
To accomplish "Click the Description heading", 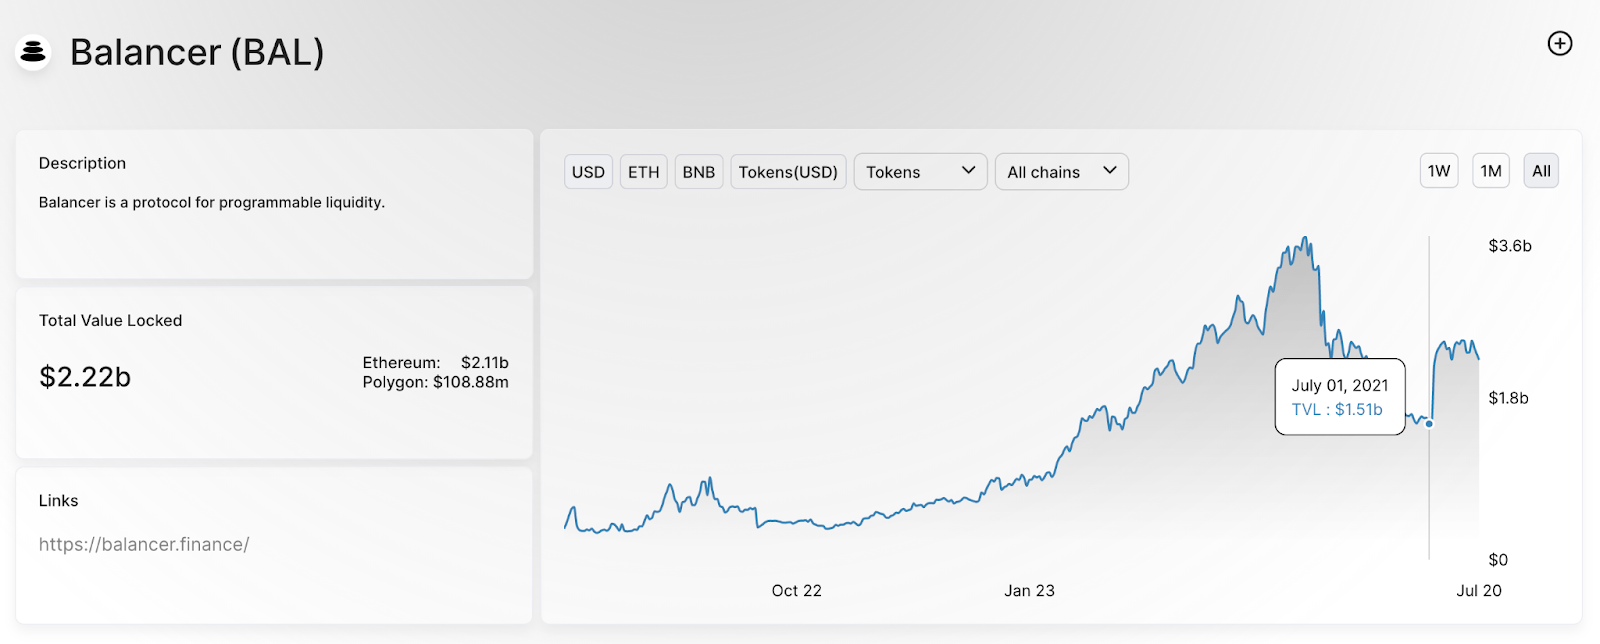I will coord(82,163).
